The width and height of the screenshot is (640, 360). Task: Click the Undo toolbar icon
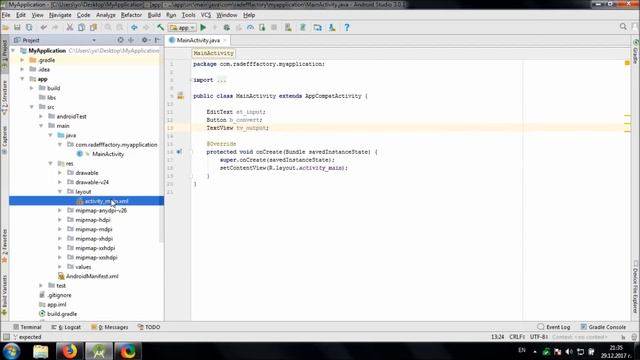(x=43, y=27)
